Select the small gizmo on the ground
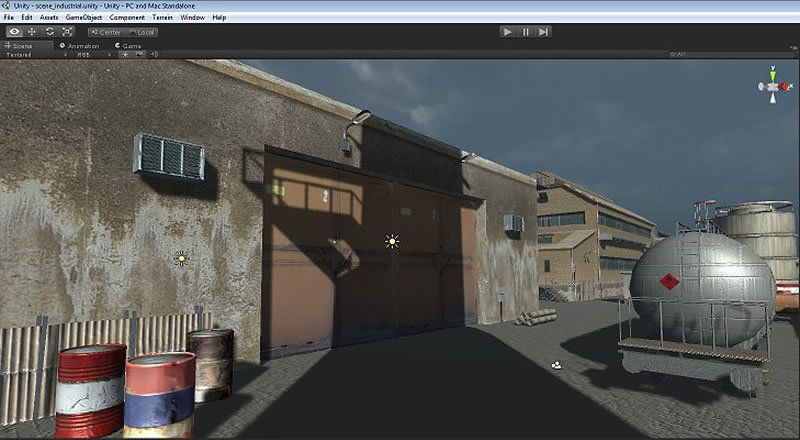800x440 pixels. click(x=557, y=365)
